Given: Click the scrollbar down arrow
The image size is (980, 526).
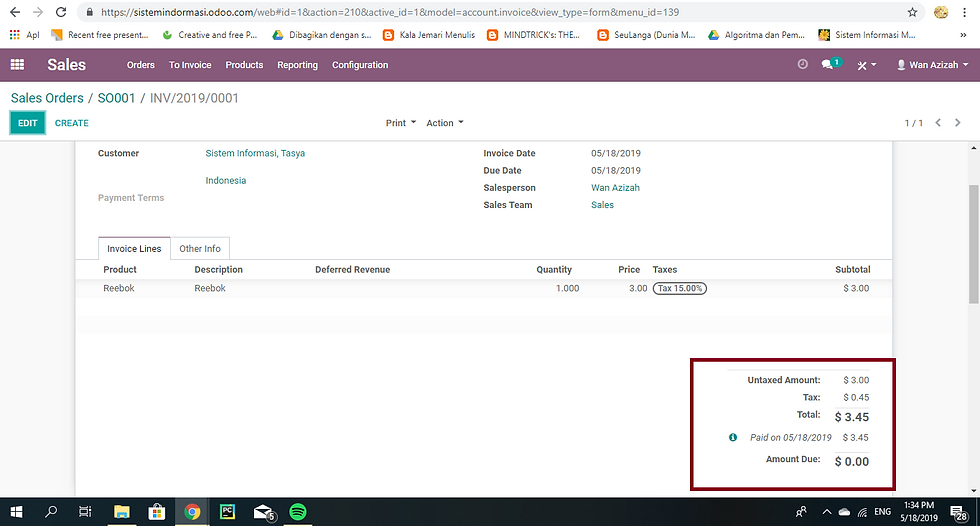Looking at the screenshot, I should [974, 491].
